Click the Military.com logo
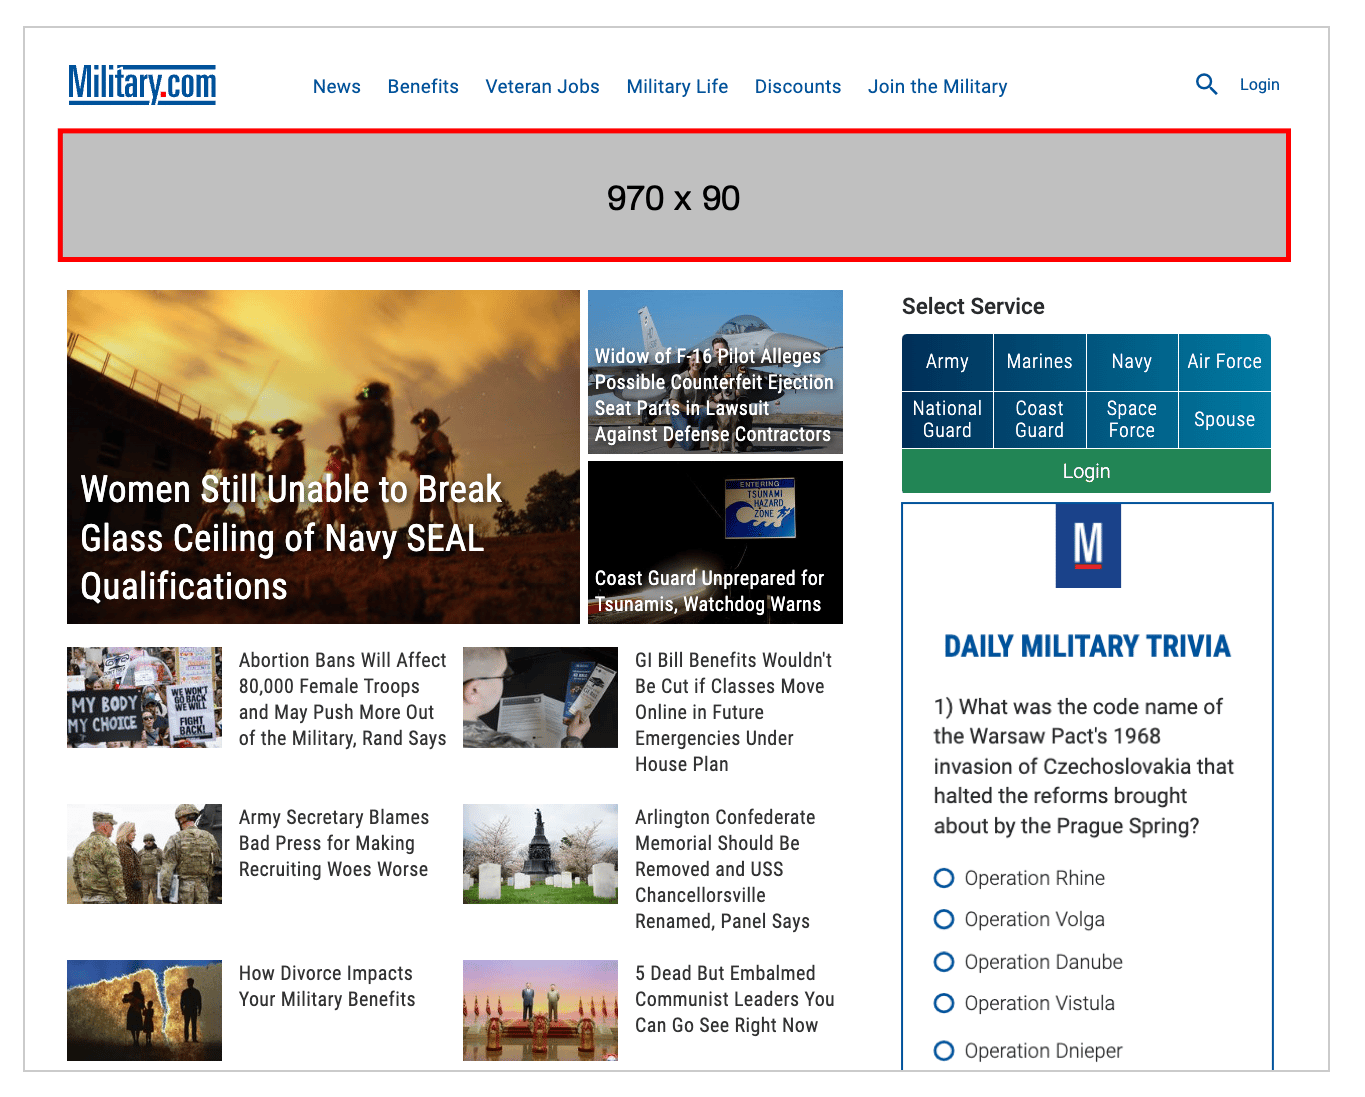 point(142,85)
